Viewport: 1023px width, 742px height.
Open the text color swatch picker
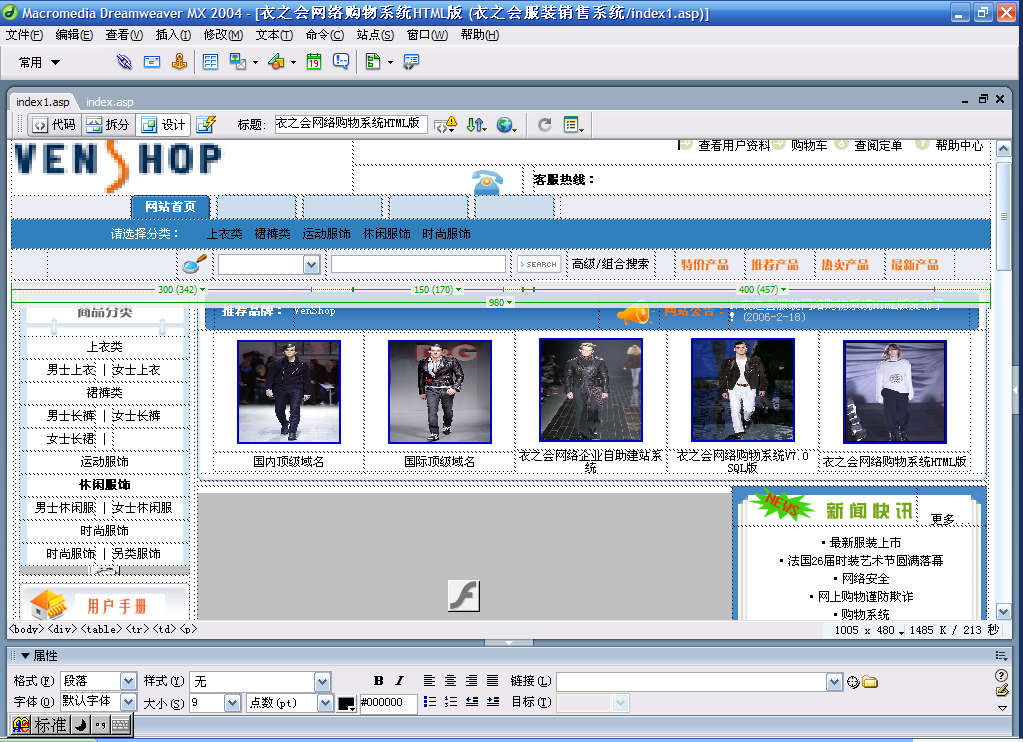coord(346,703)
